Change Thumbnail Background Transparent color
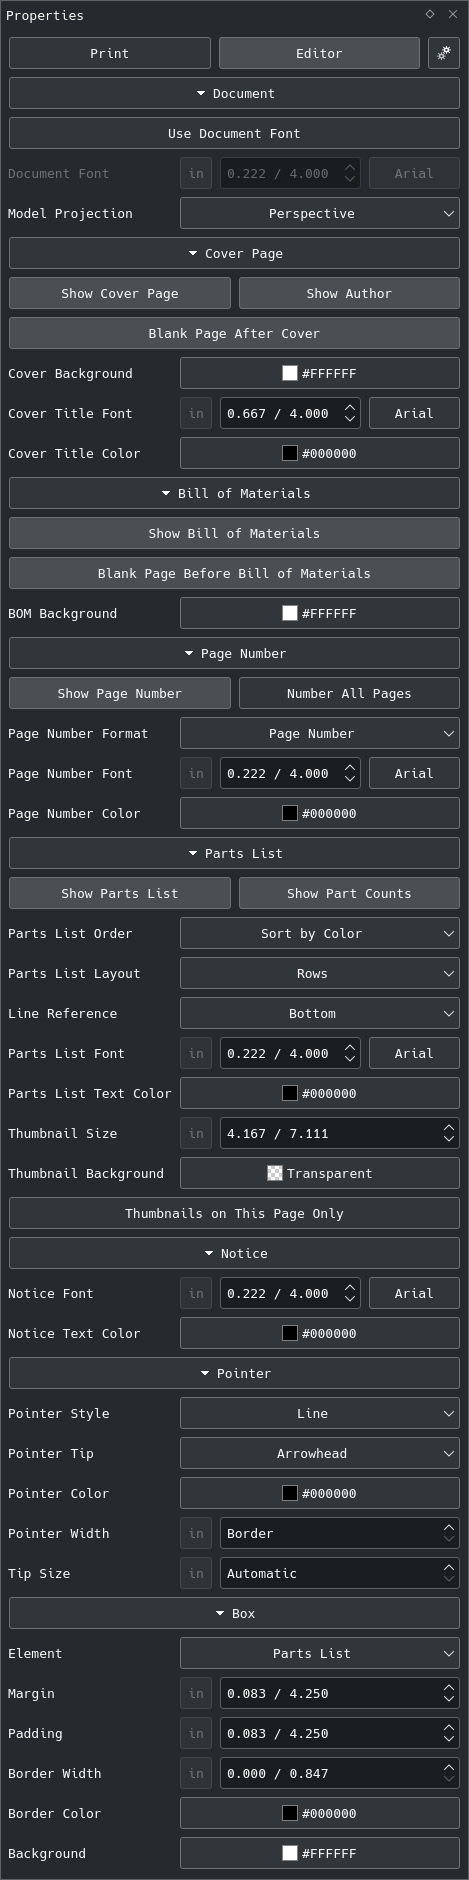 (x=320, y=1173)
